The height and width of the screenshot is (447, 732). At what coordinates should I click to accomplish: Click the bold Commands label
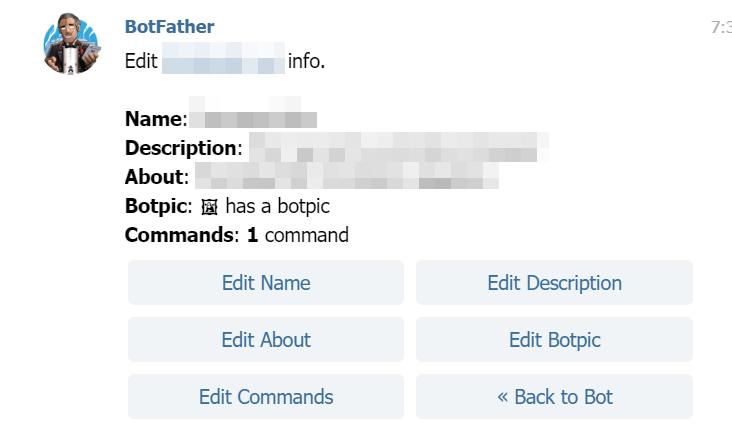tap(179, 236)
